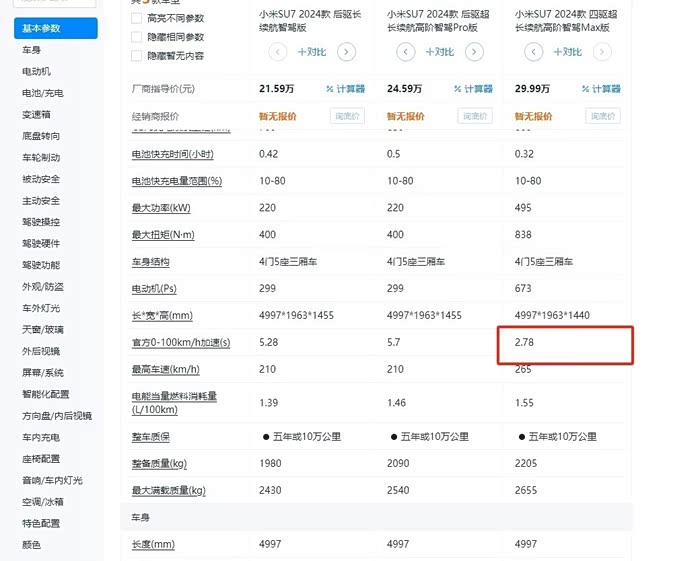Add SU7 Max to comparison with +对比
This screenshot has width=700, height=561.
(x=565, y=51)
